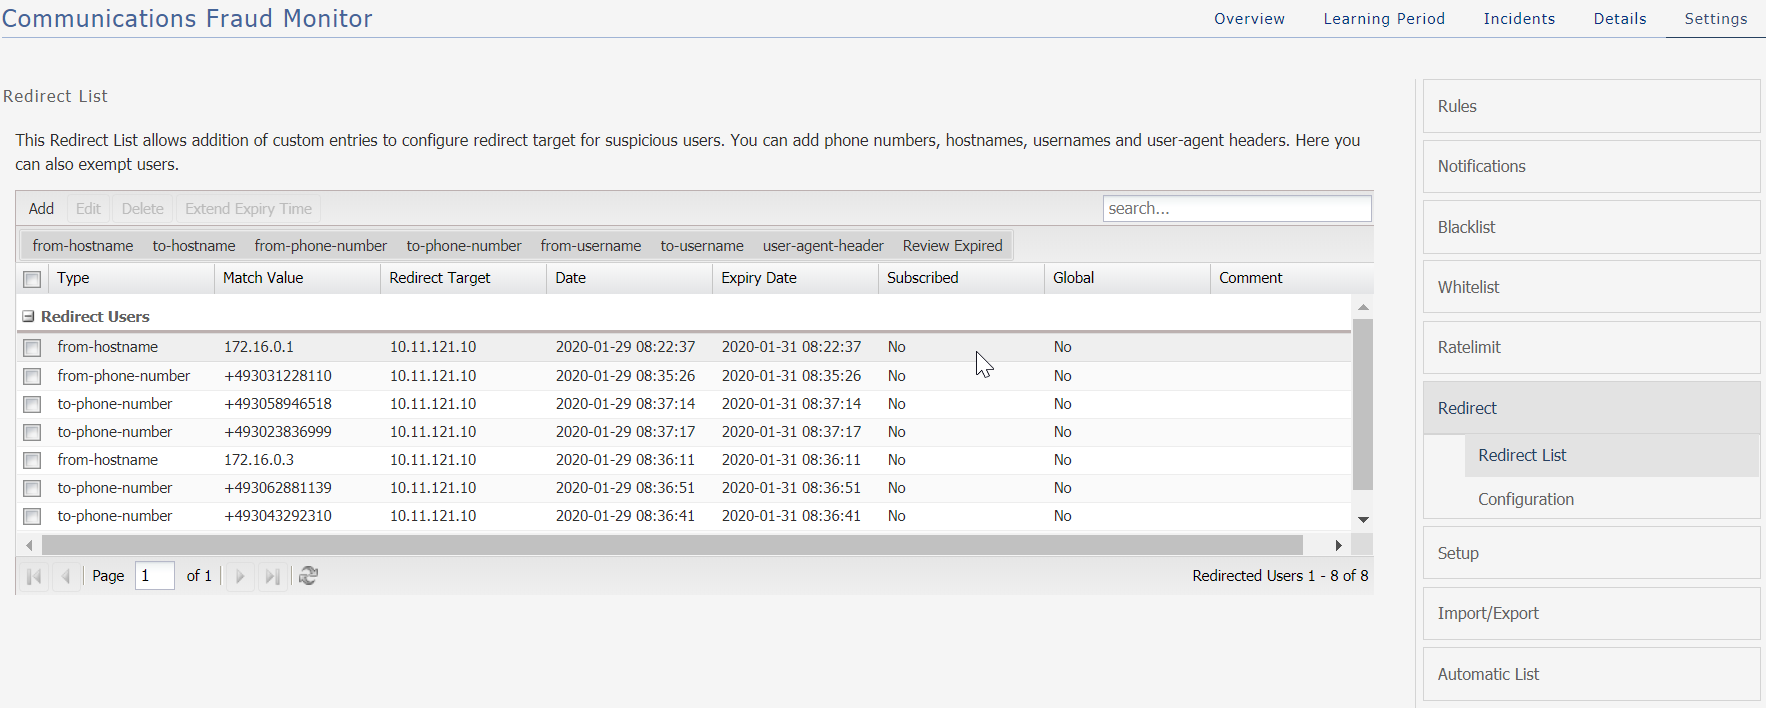Image resolution: width=1766 pixels, height=708 pixels.
Task: Click Extend Expiry Time button
Action: (x=248, y=209)
